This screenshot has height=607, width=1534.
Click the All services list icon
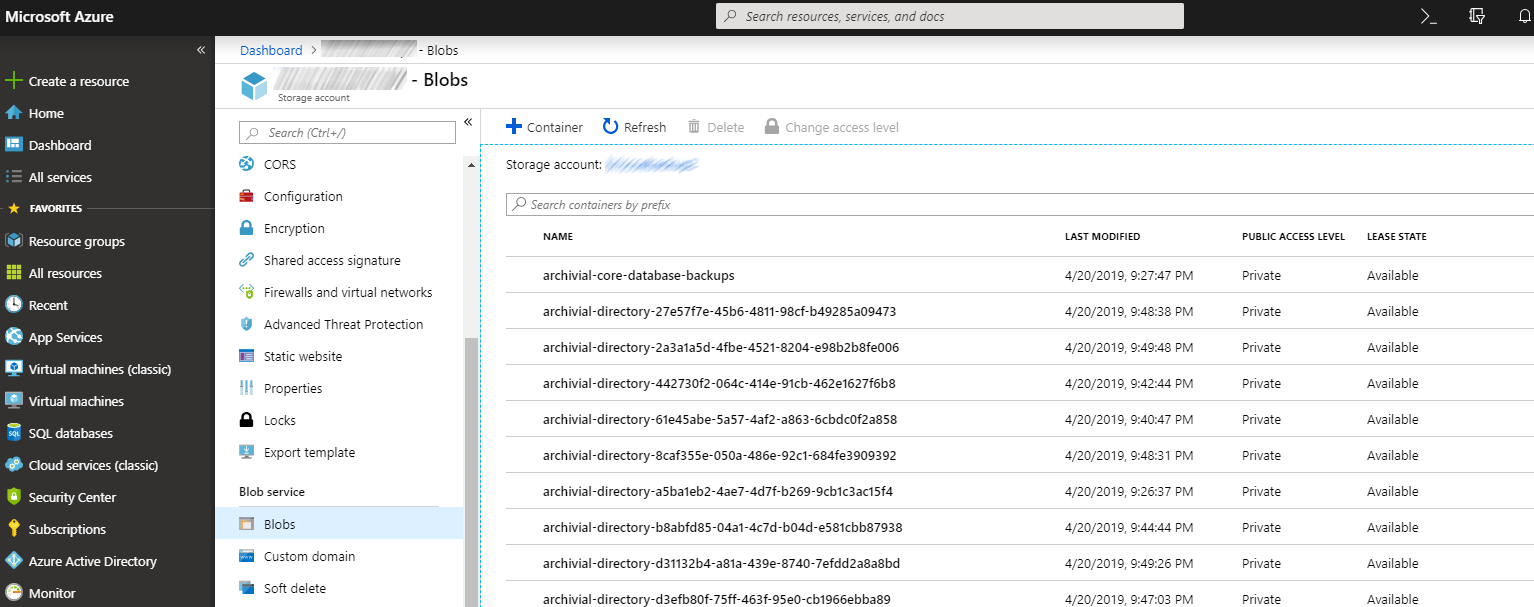pyautogui.click(x=14, y=177)
